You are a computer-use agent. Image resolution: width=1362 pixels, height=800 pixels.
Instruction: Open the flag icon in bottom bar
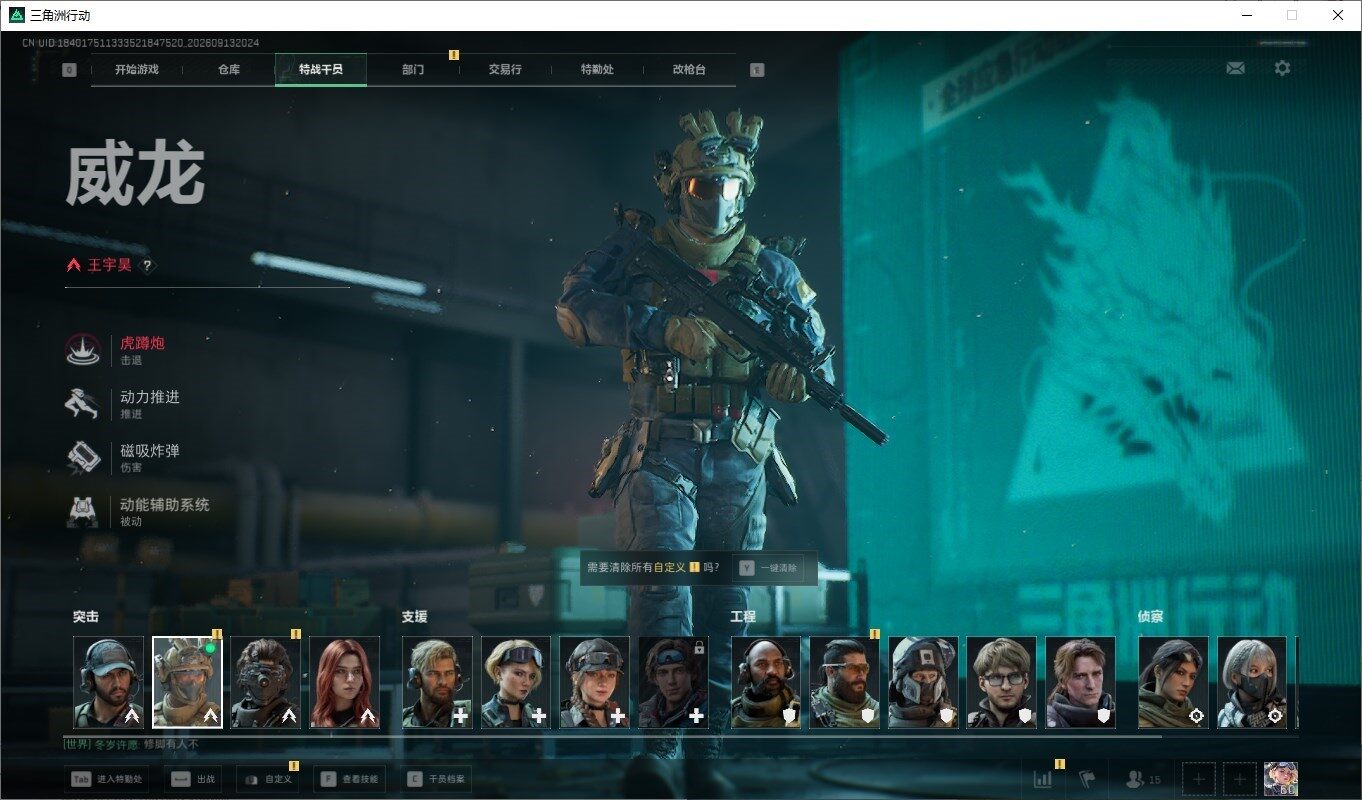pyautogui.click(x=1088, y=779)
